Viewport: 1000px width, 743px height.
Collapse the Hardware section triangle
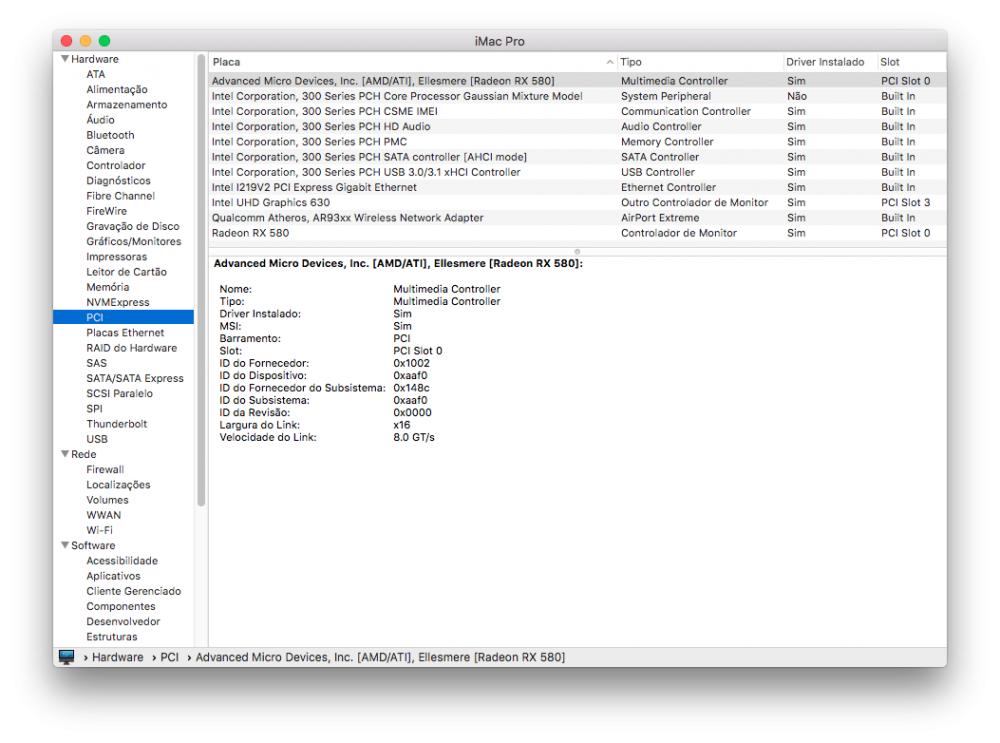(x=64, y=59)
